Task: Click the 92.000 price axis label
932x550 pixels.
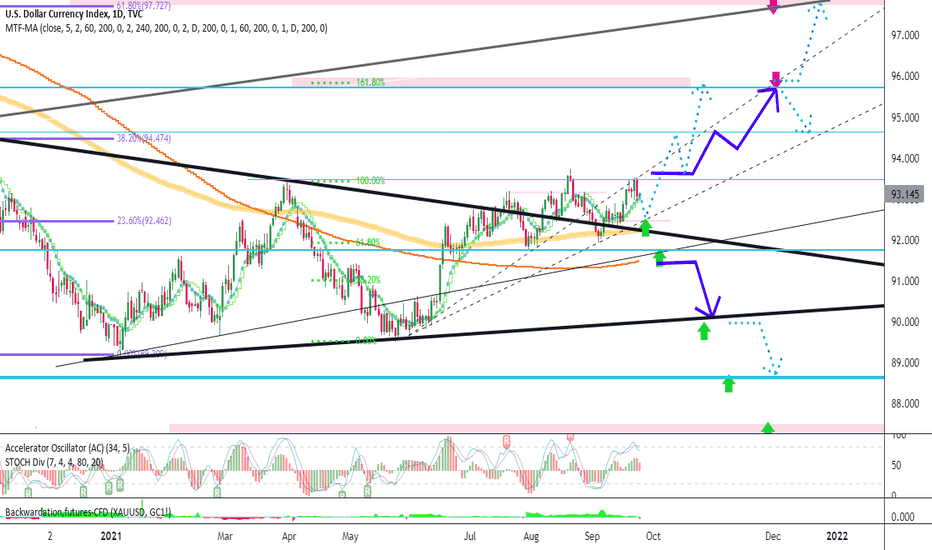Action: (905, 240)
